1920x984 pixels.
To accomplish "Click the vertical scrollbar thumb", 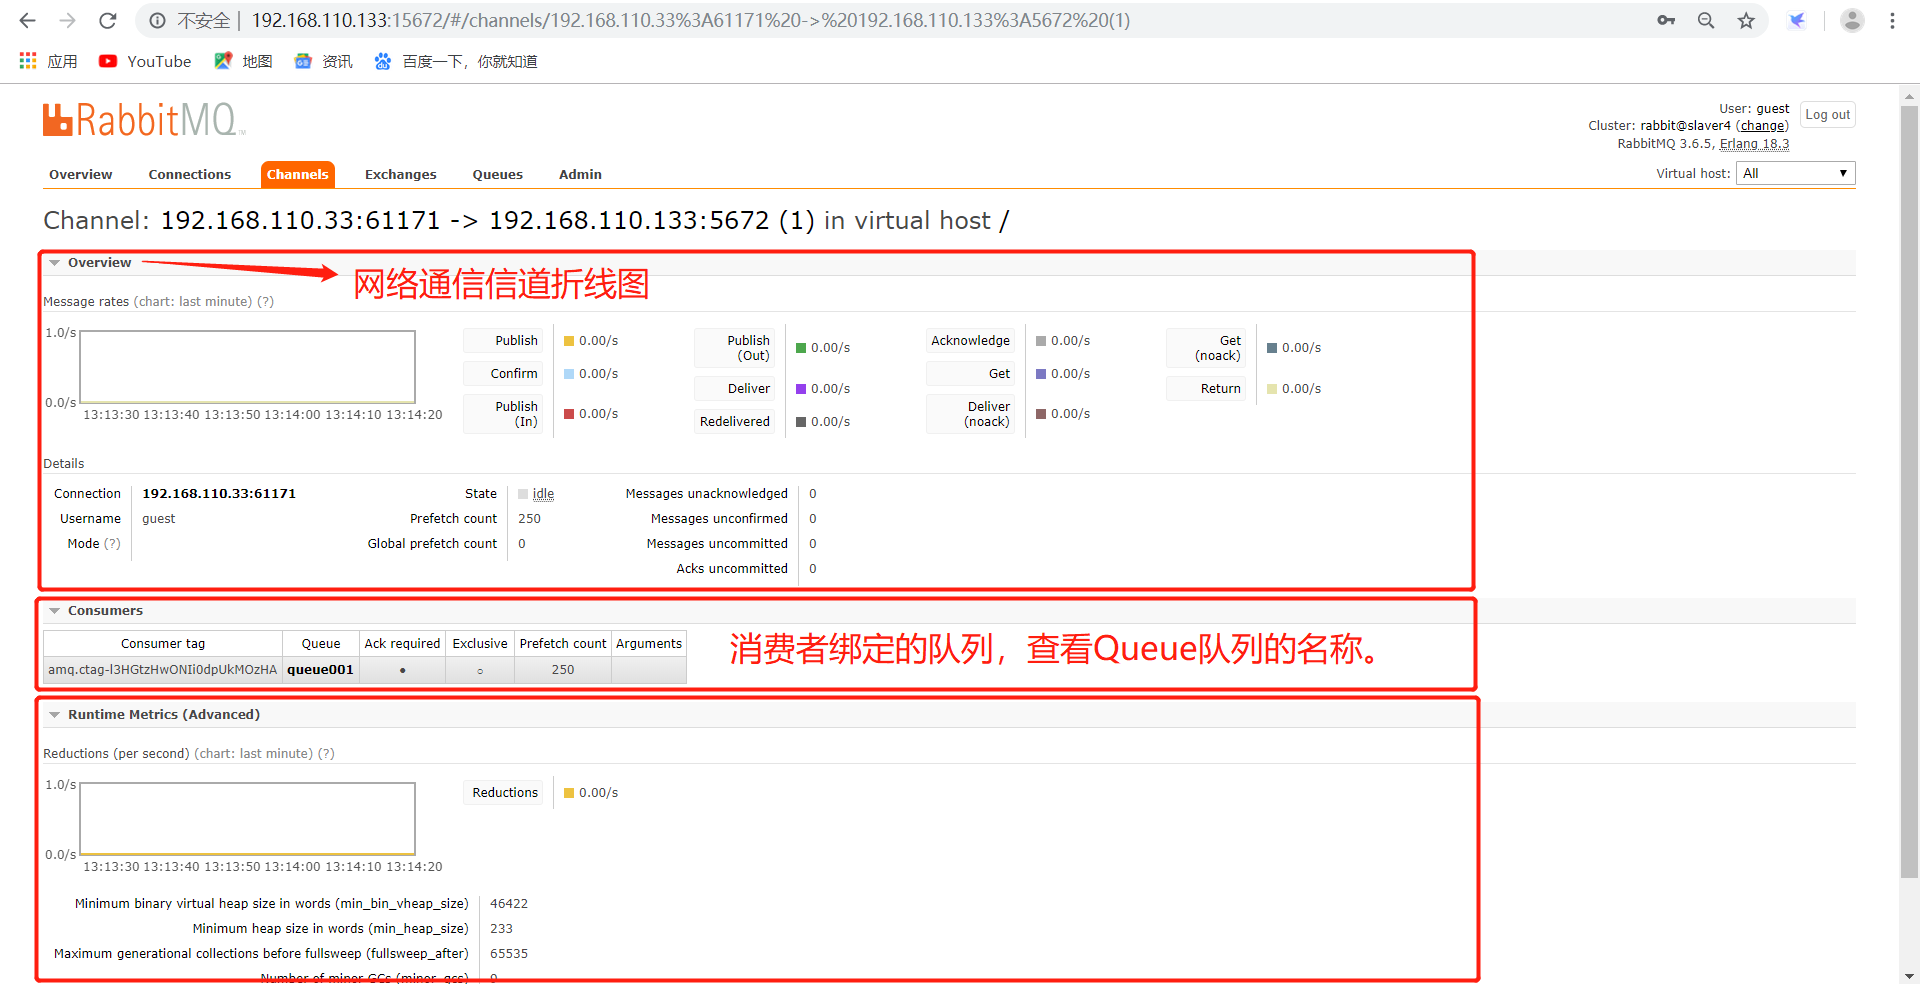I will pyautogui.click(x=1909, y=490).
